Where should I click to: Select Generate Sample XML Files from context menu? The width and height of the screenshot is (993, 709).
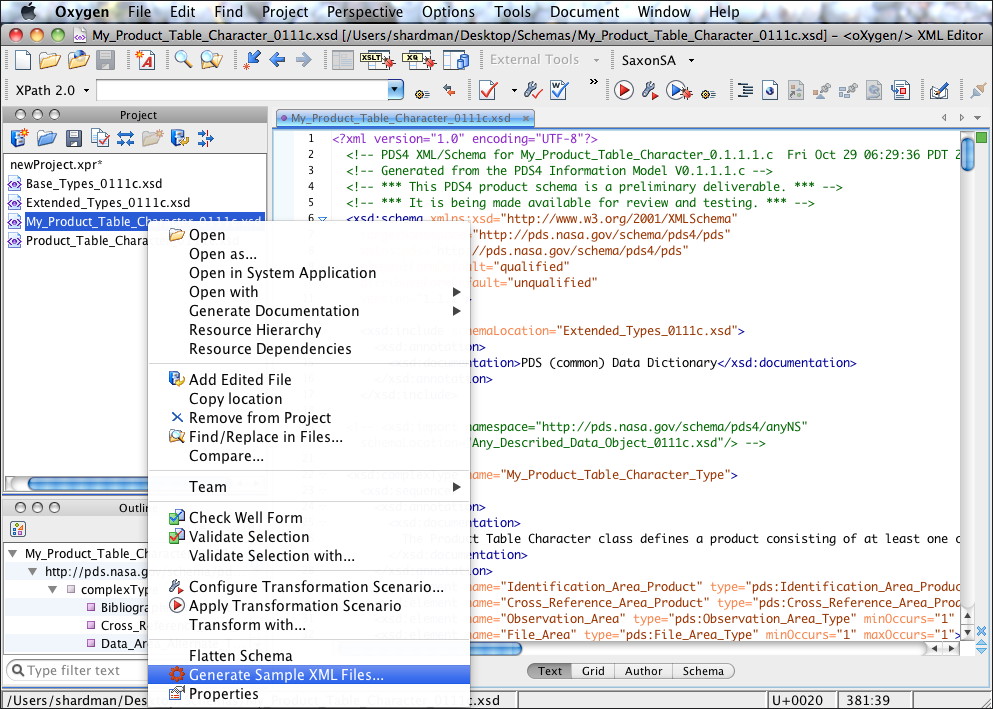309,675
